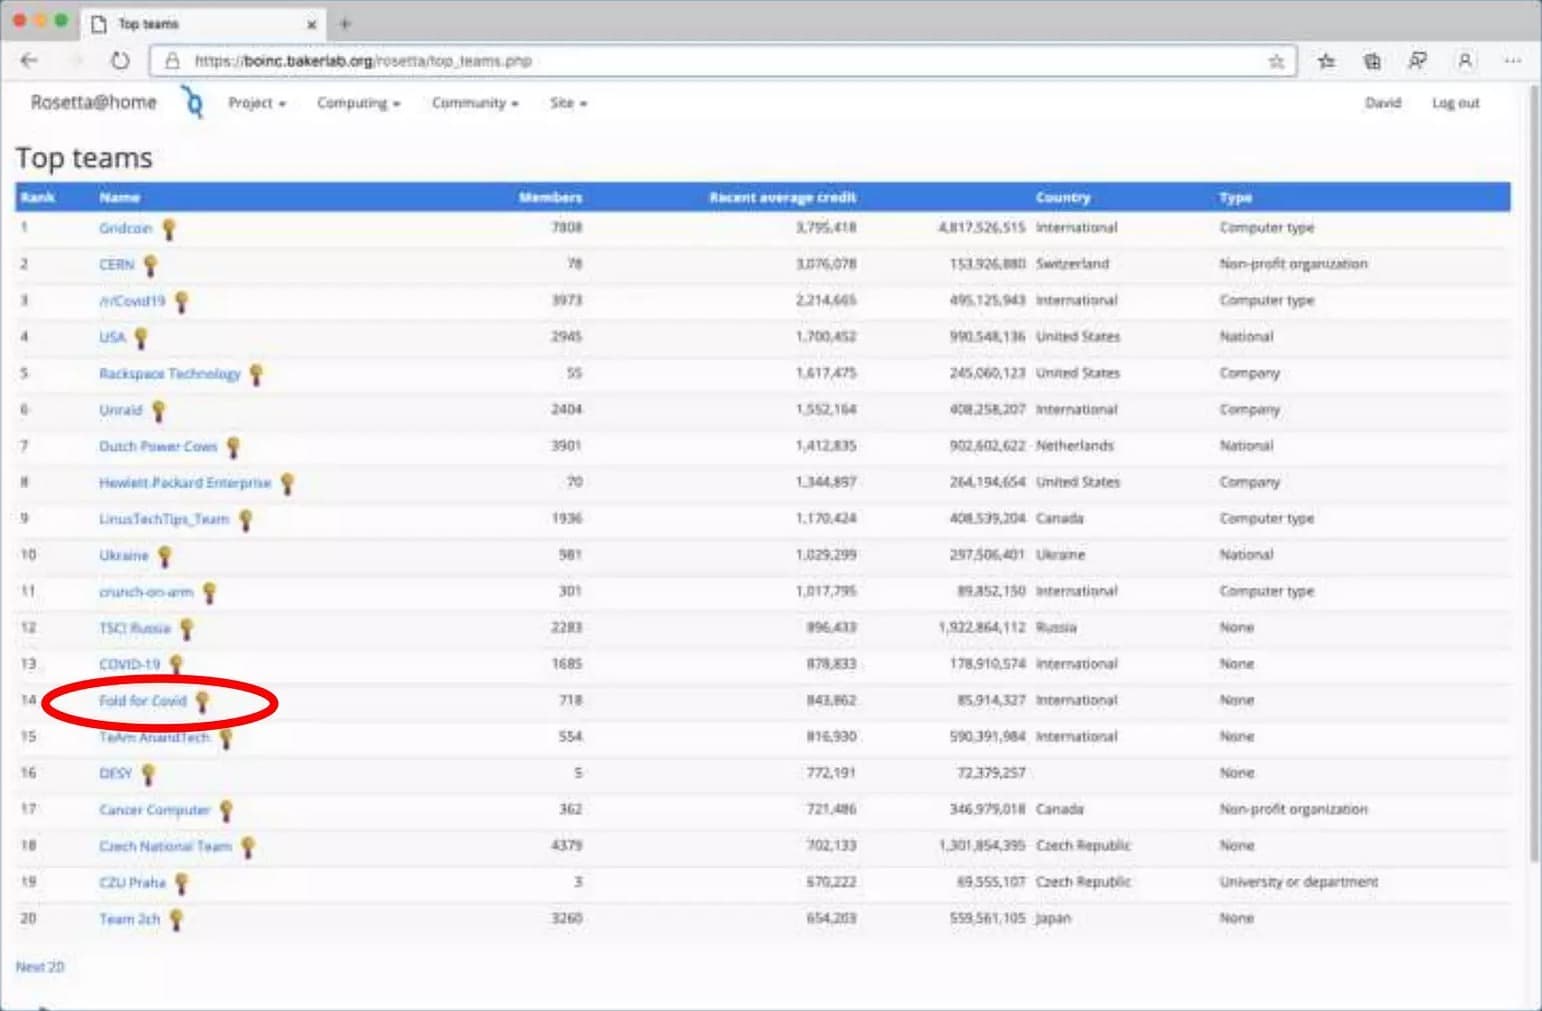This screenshot has width=1542, height=1011.
Task: Go to the Next 20 teams
Action: [40, 967]
